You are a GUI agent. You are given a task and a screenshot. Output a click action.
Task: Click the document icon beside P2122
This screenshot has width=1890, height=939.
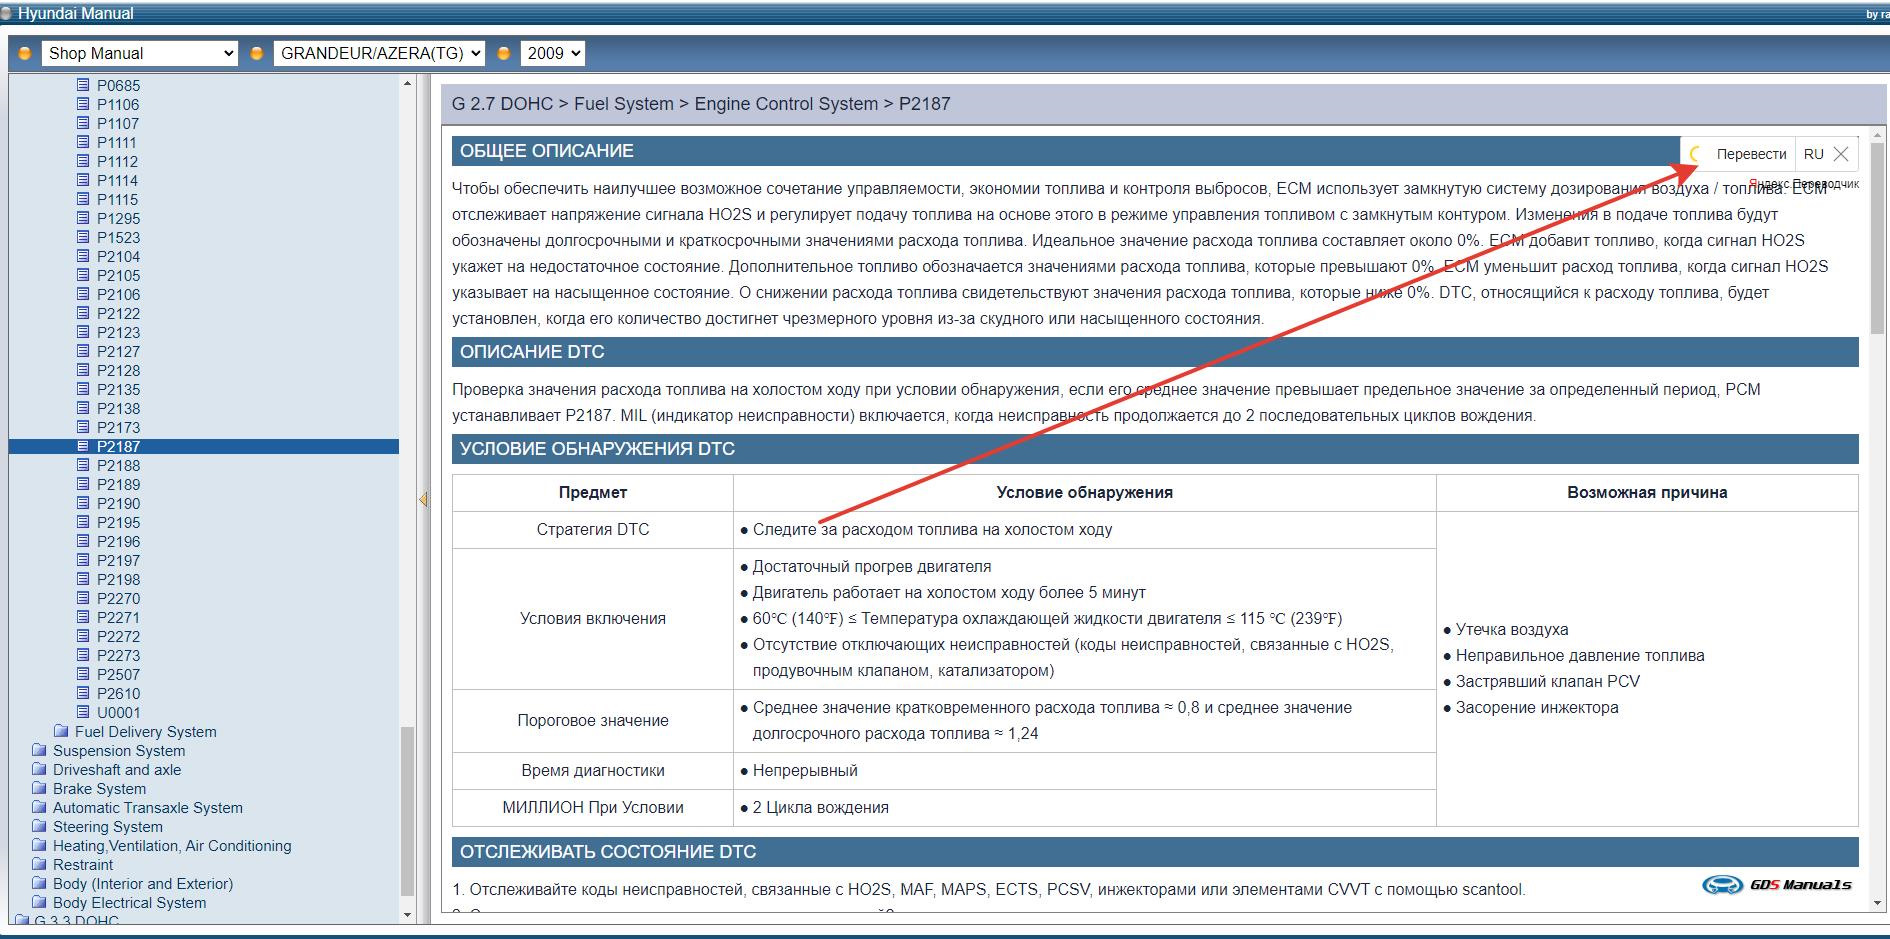84,313
